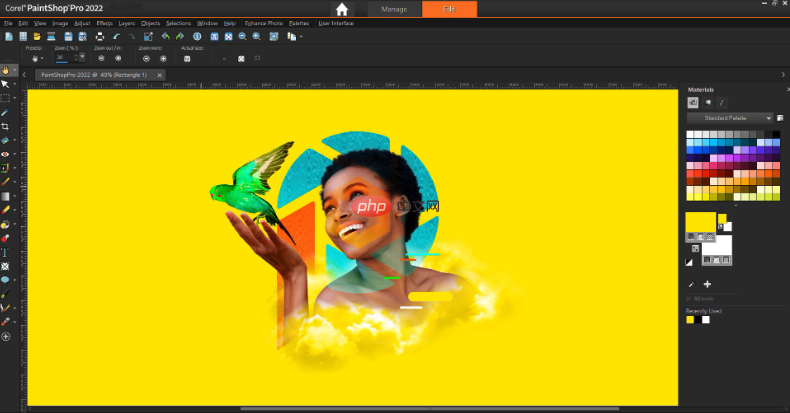
Task: Select the Dropper tool
Action: [5, 112]
